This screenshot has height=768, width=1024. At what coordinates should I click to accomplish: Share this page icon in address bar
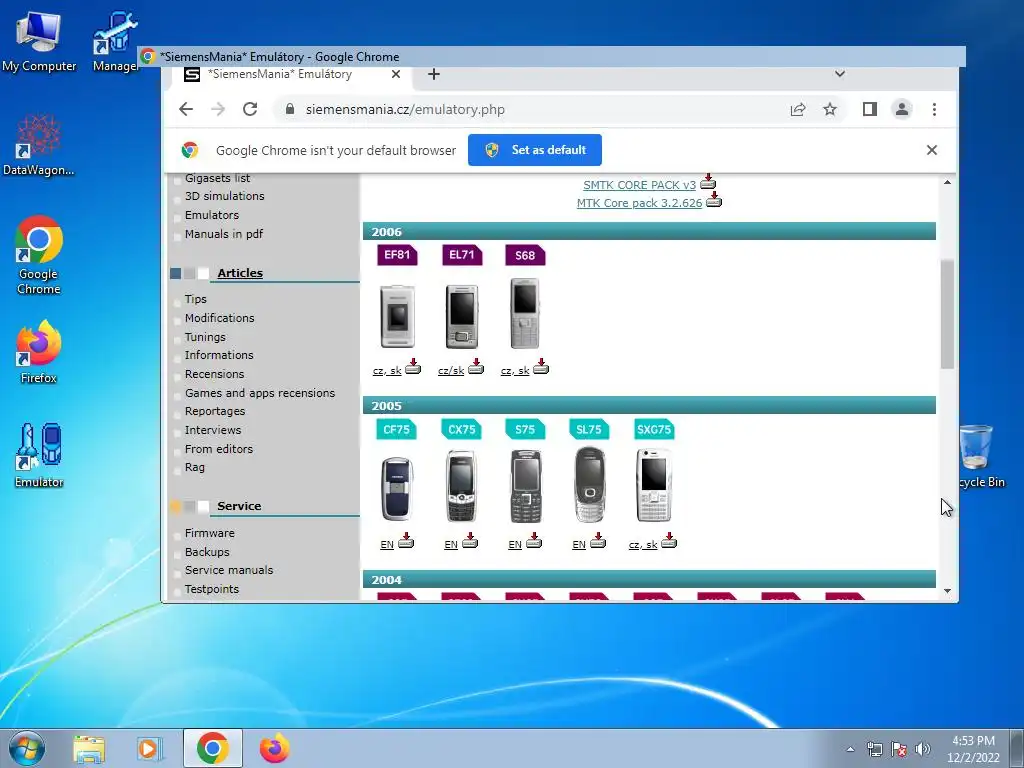(x=797, y=109)
